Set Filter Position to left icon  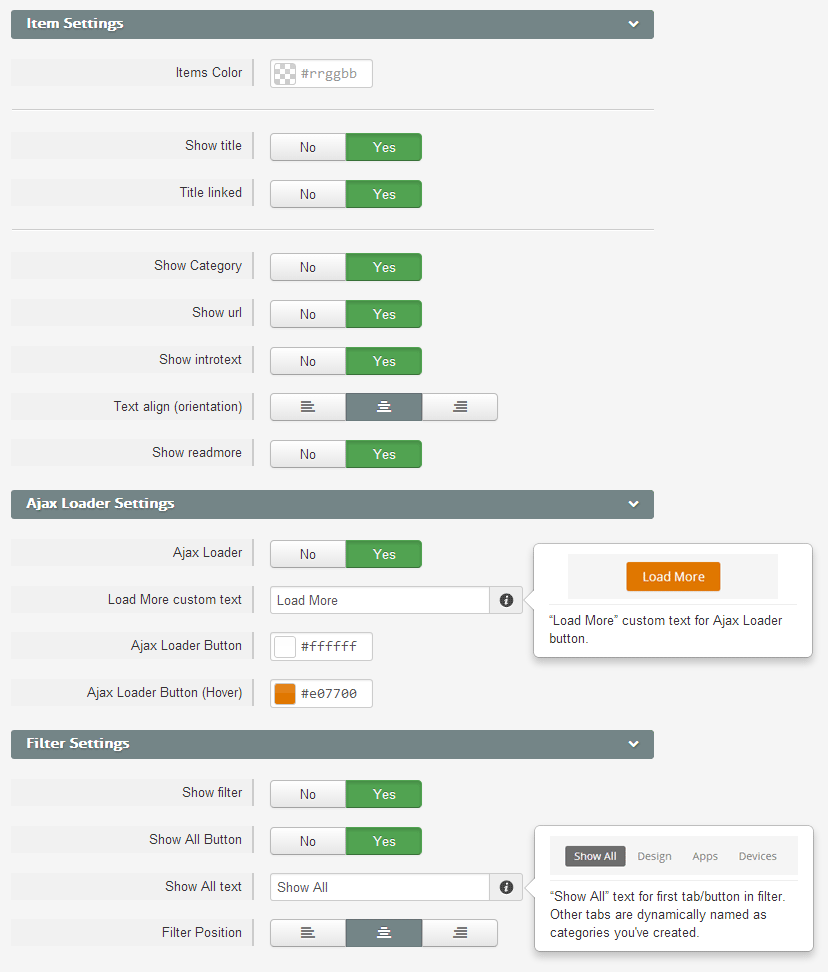click(308, 933)
